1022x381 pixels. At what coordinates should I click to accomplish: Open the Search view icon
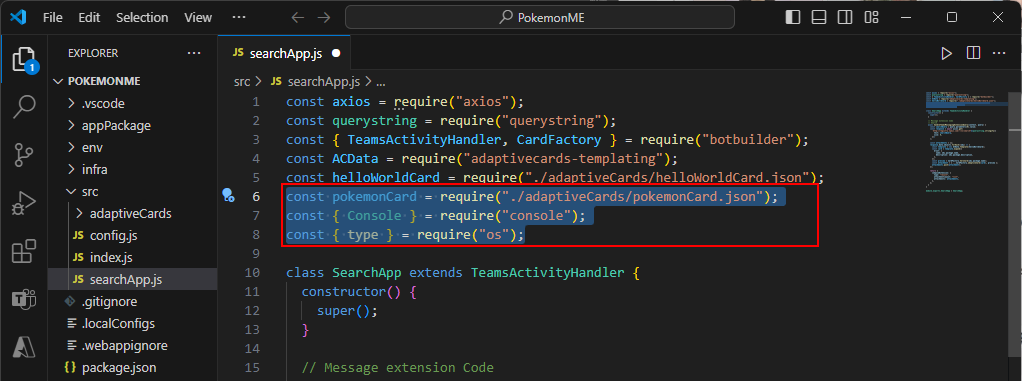[24, 106]
